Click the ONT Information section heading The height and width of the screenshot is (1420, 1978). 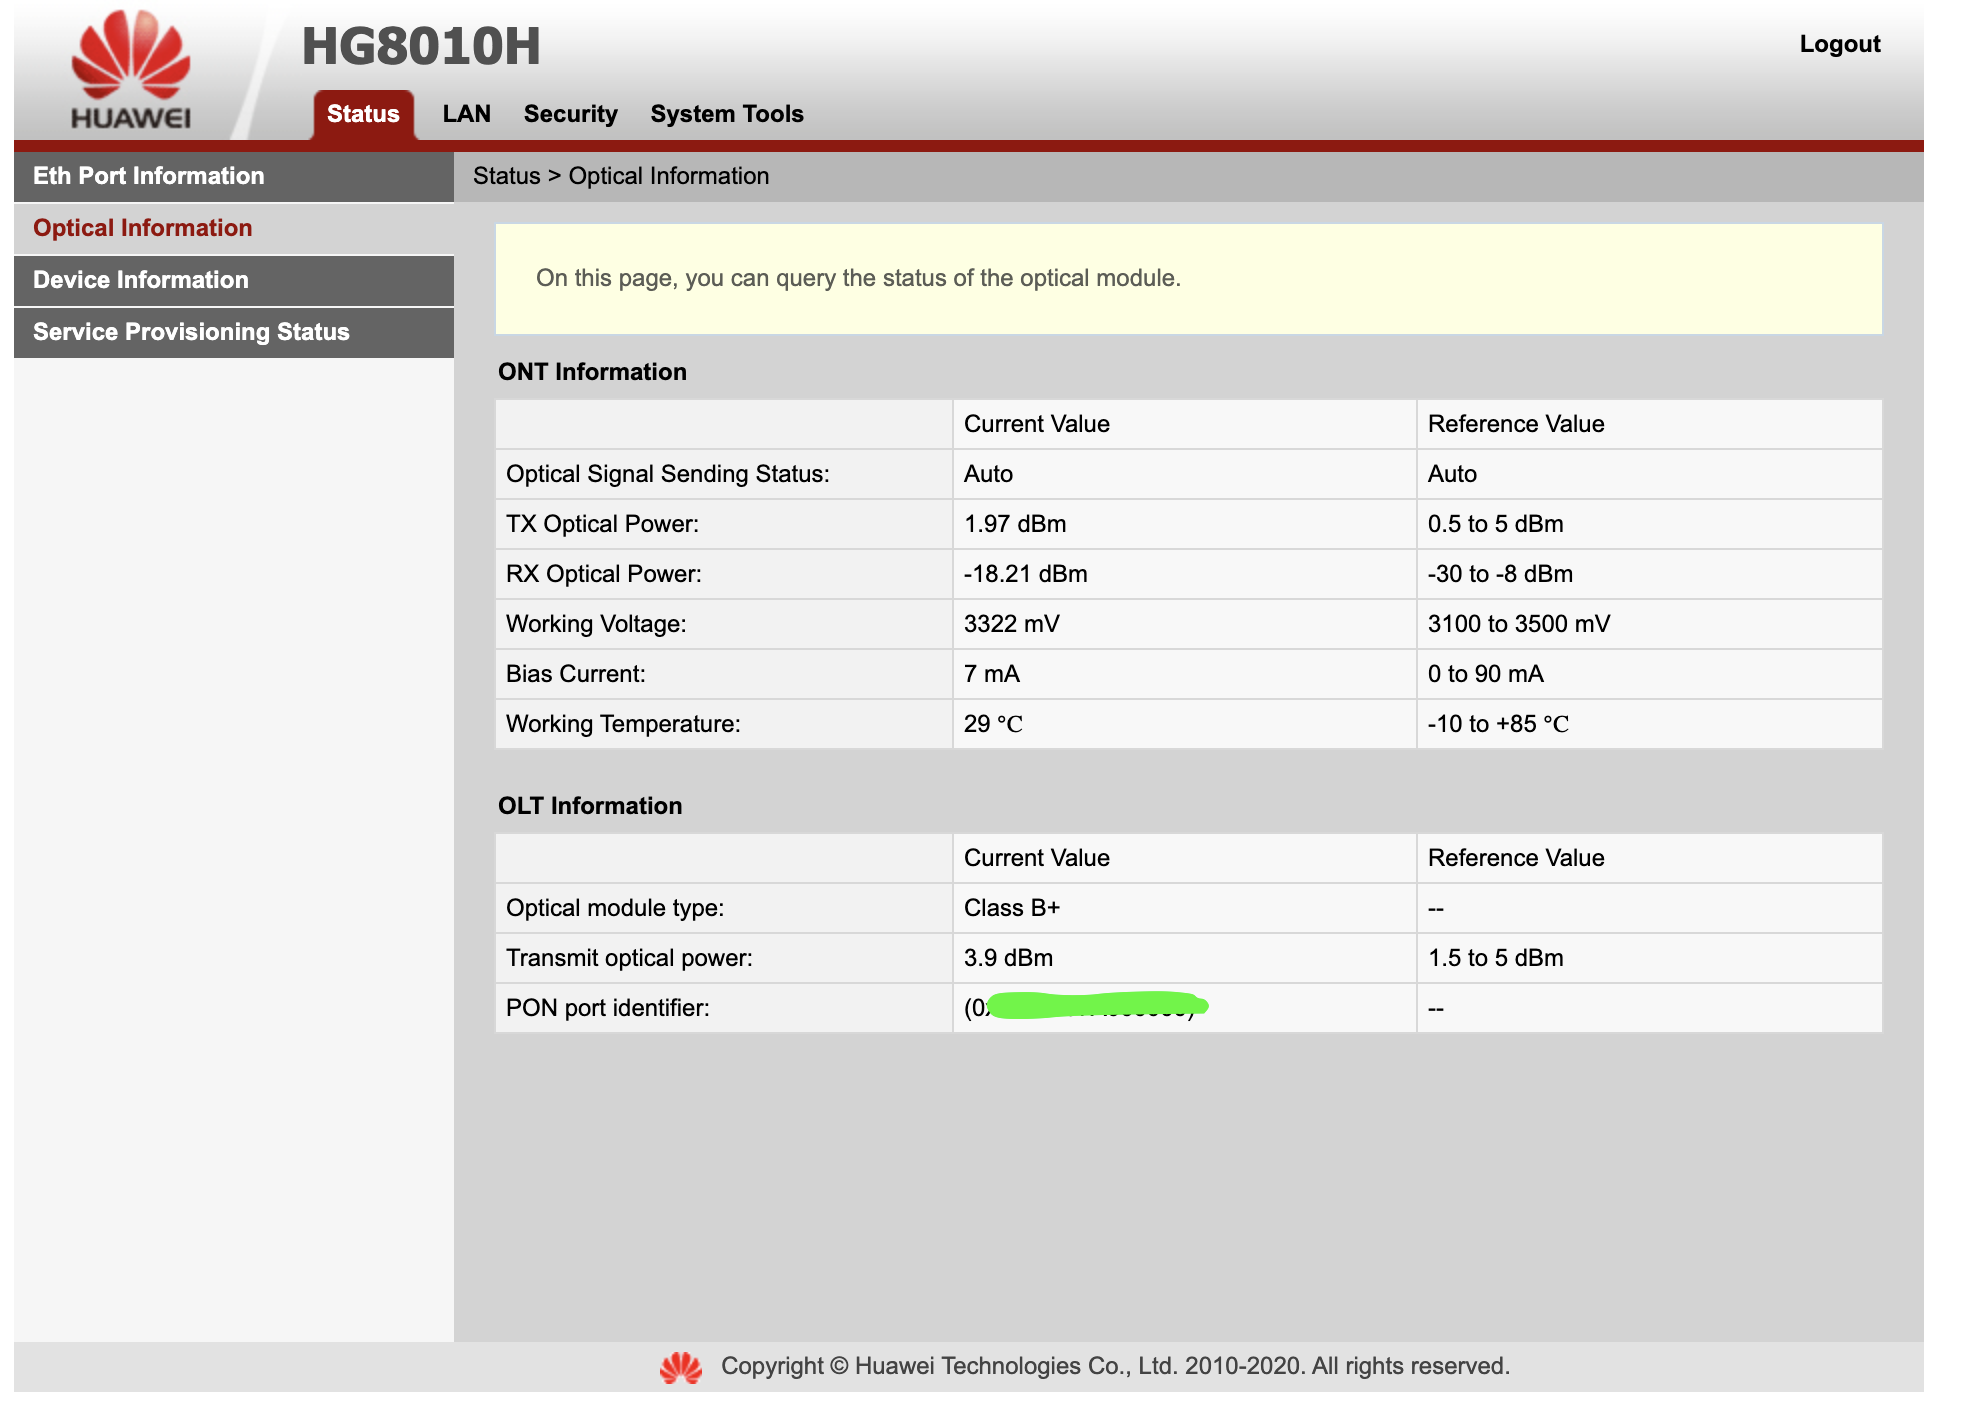click(x=592, y=371)
